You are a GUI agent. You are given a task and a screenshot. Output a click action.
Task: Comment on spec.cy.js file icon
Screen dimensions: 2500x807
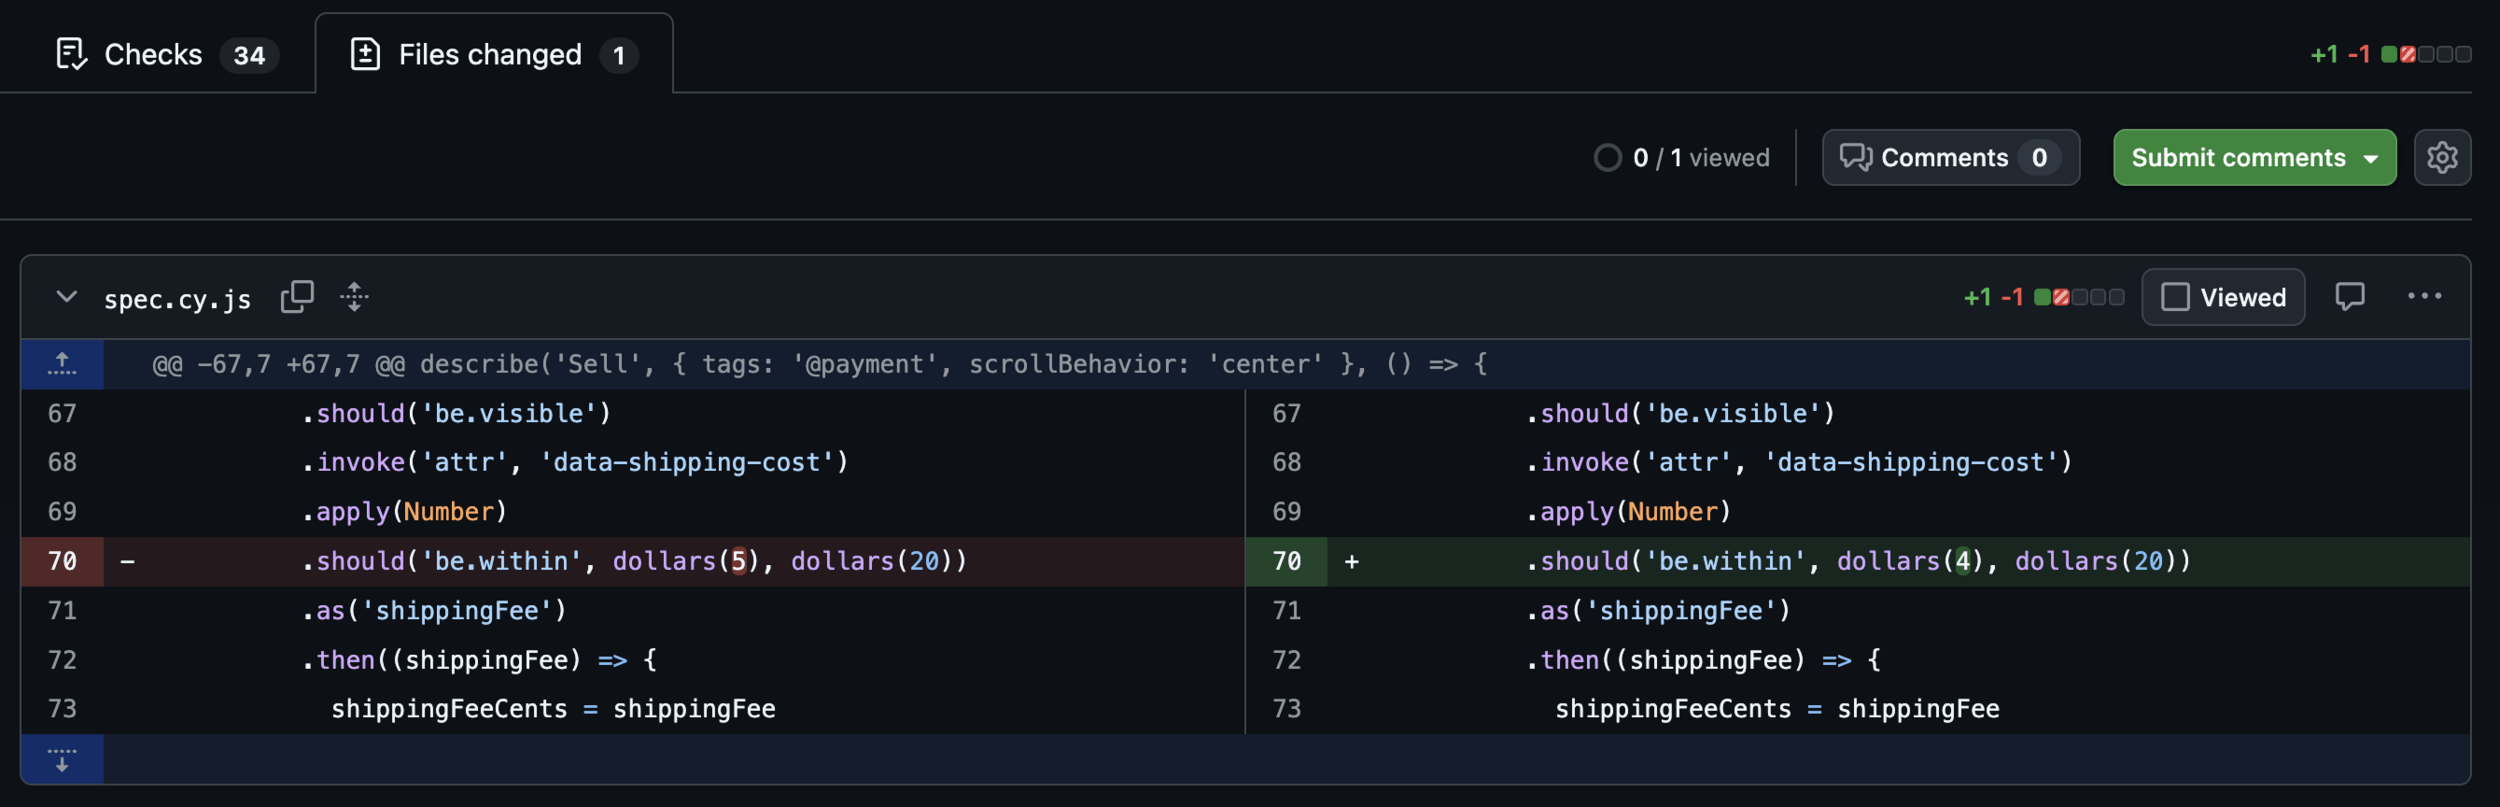pyautogui.click(x=2349, y=297)
